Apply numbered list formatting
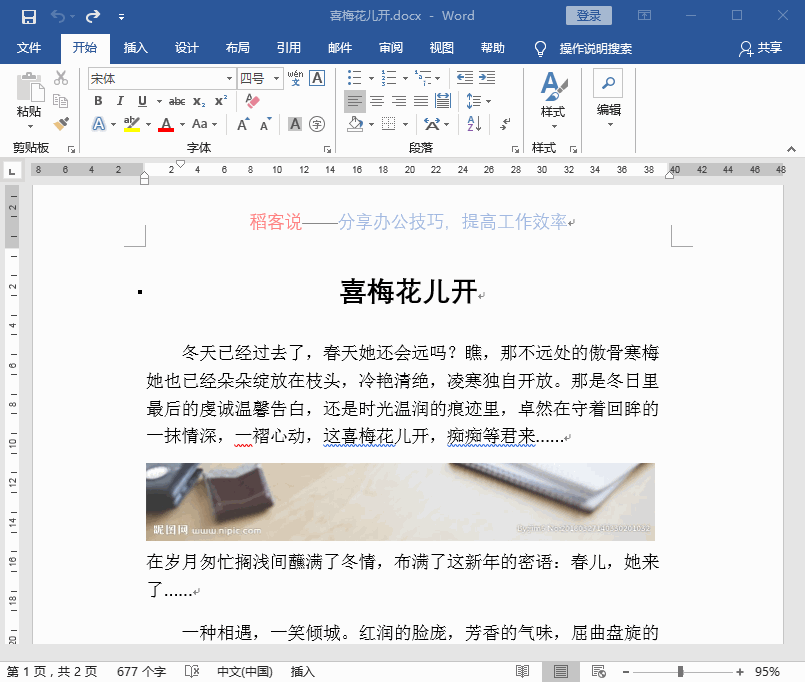805x682 pixels. 389,78
